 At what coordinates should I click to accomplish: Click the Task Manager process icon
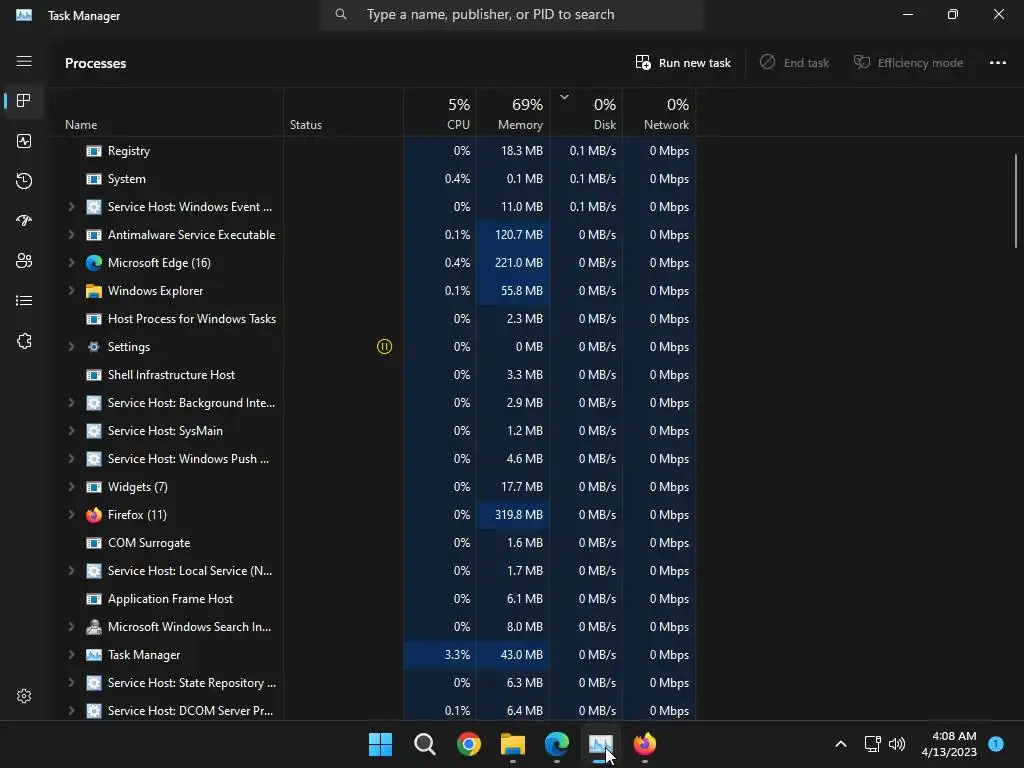pyautogui.click(x=94, y=654)
